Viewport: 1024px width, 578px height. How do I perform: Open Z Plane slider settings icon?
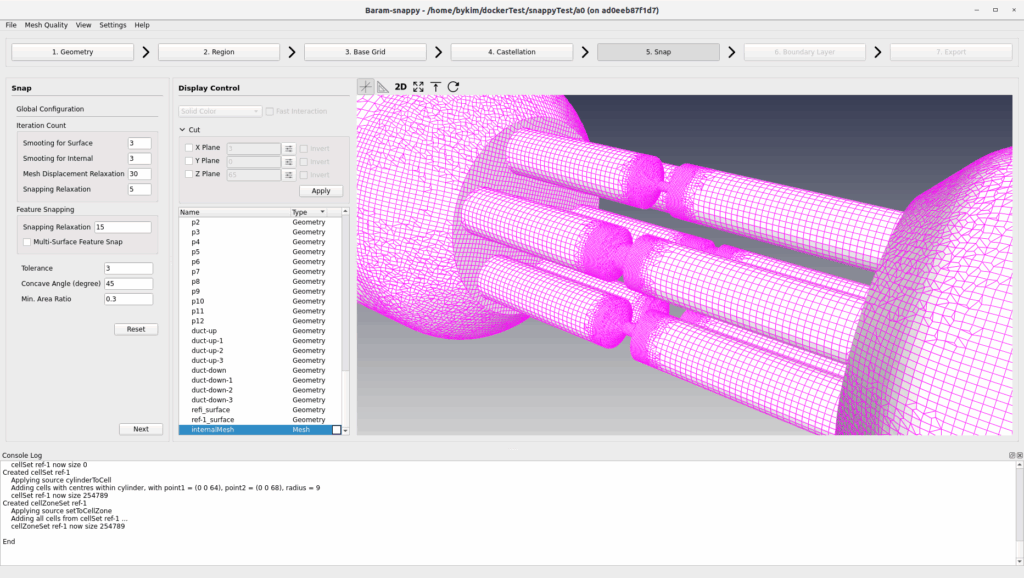pyautogui.click(x=288, y=174)
